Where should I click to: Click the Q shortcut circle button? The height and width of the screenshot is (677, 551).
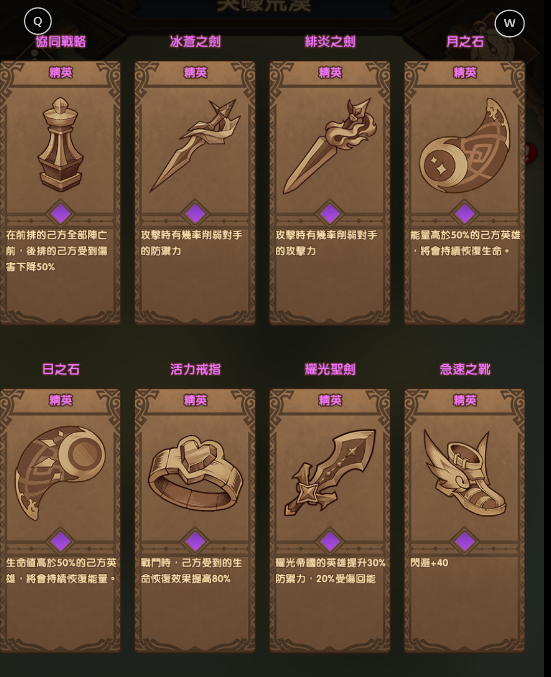38,21
